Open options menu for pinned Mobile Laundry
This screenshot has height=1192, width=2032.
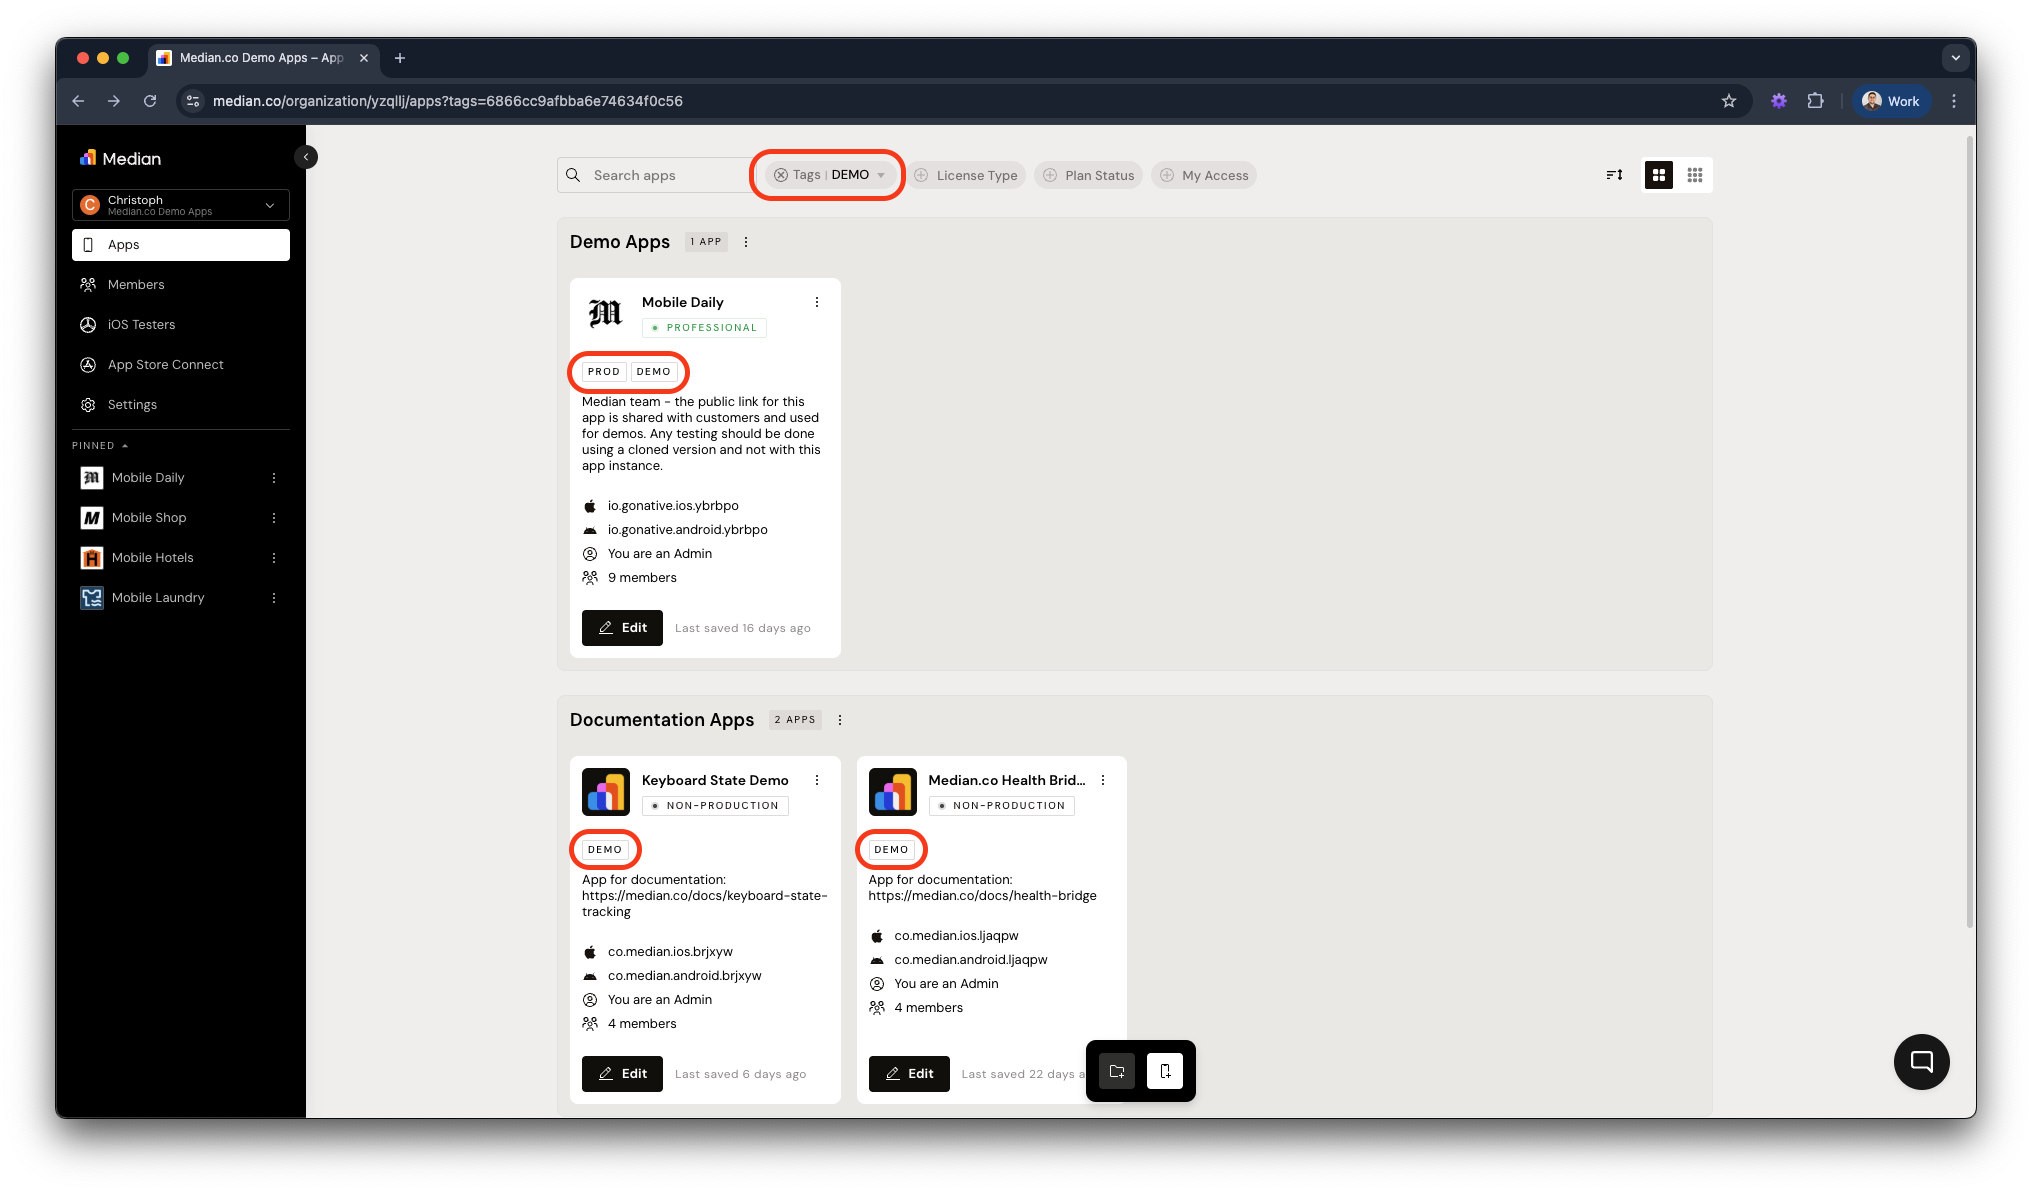click(274, 598)
